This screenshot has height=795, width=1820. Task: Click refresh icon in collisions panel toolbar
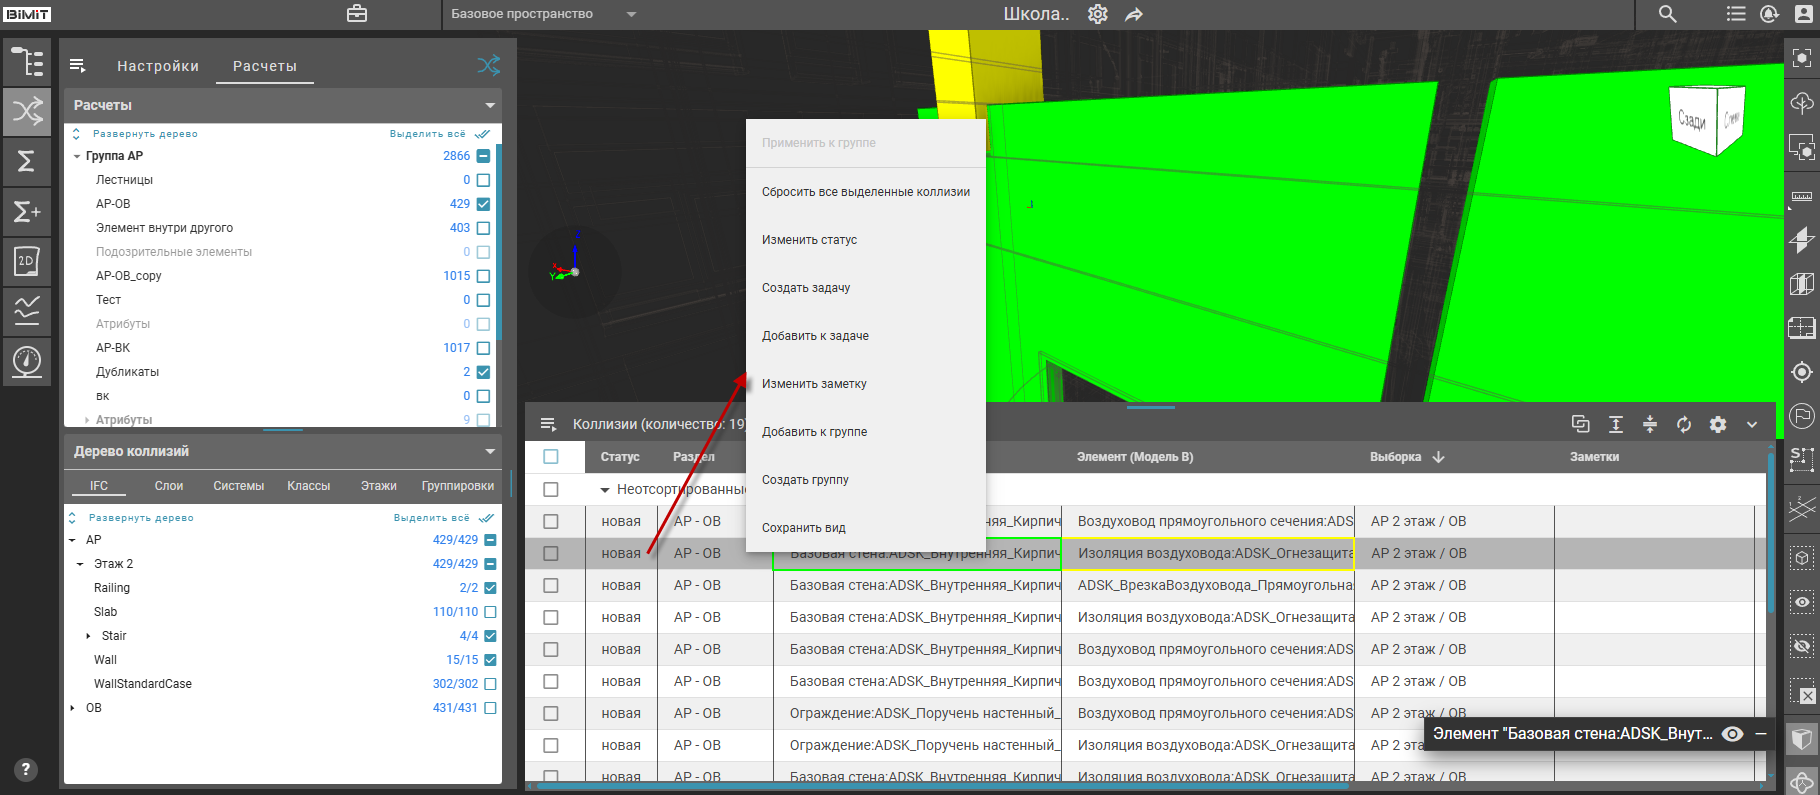click(1684, 424)
